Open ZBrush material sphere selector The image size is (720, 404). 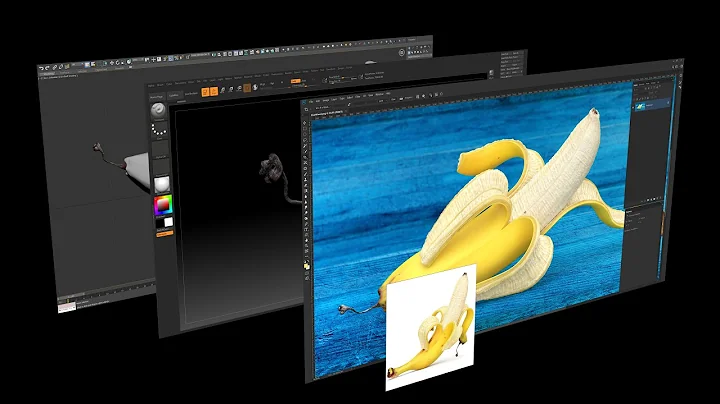point(162,184)
